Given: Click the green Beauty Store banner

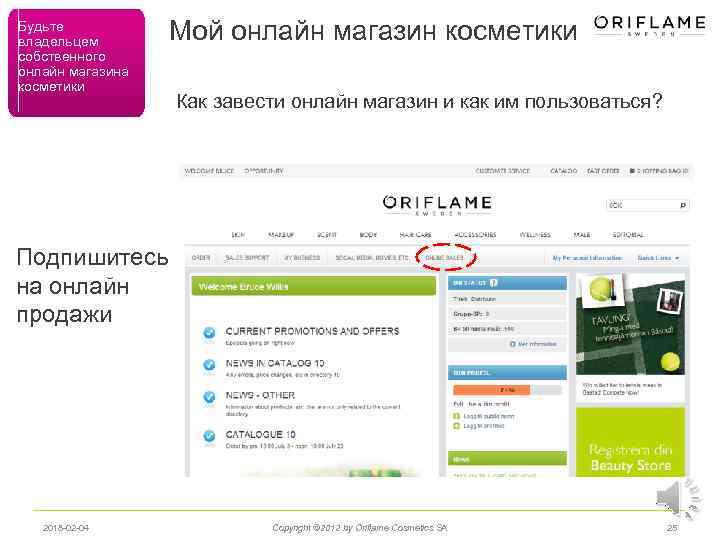Looking at the screenshot, I should (x=630, y=442).
